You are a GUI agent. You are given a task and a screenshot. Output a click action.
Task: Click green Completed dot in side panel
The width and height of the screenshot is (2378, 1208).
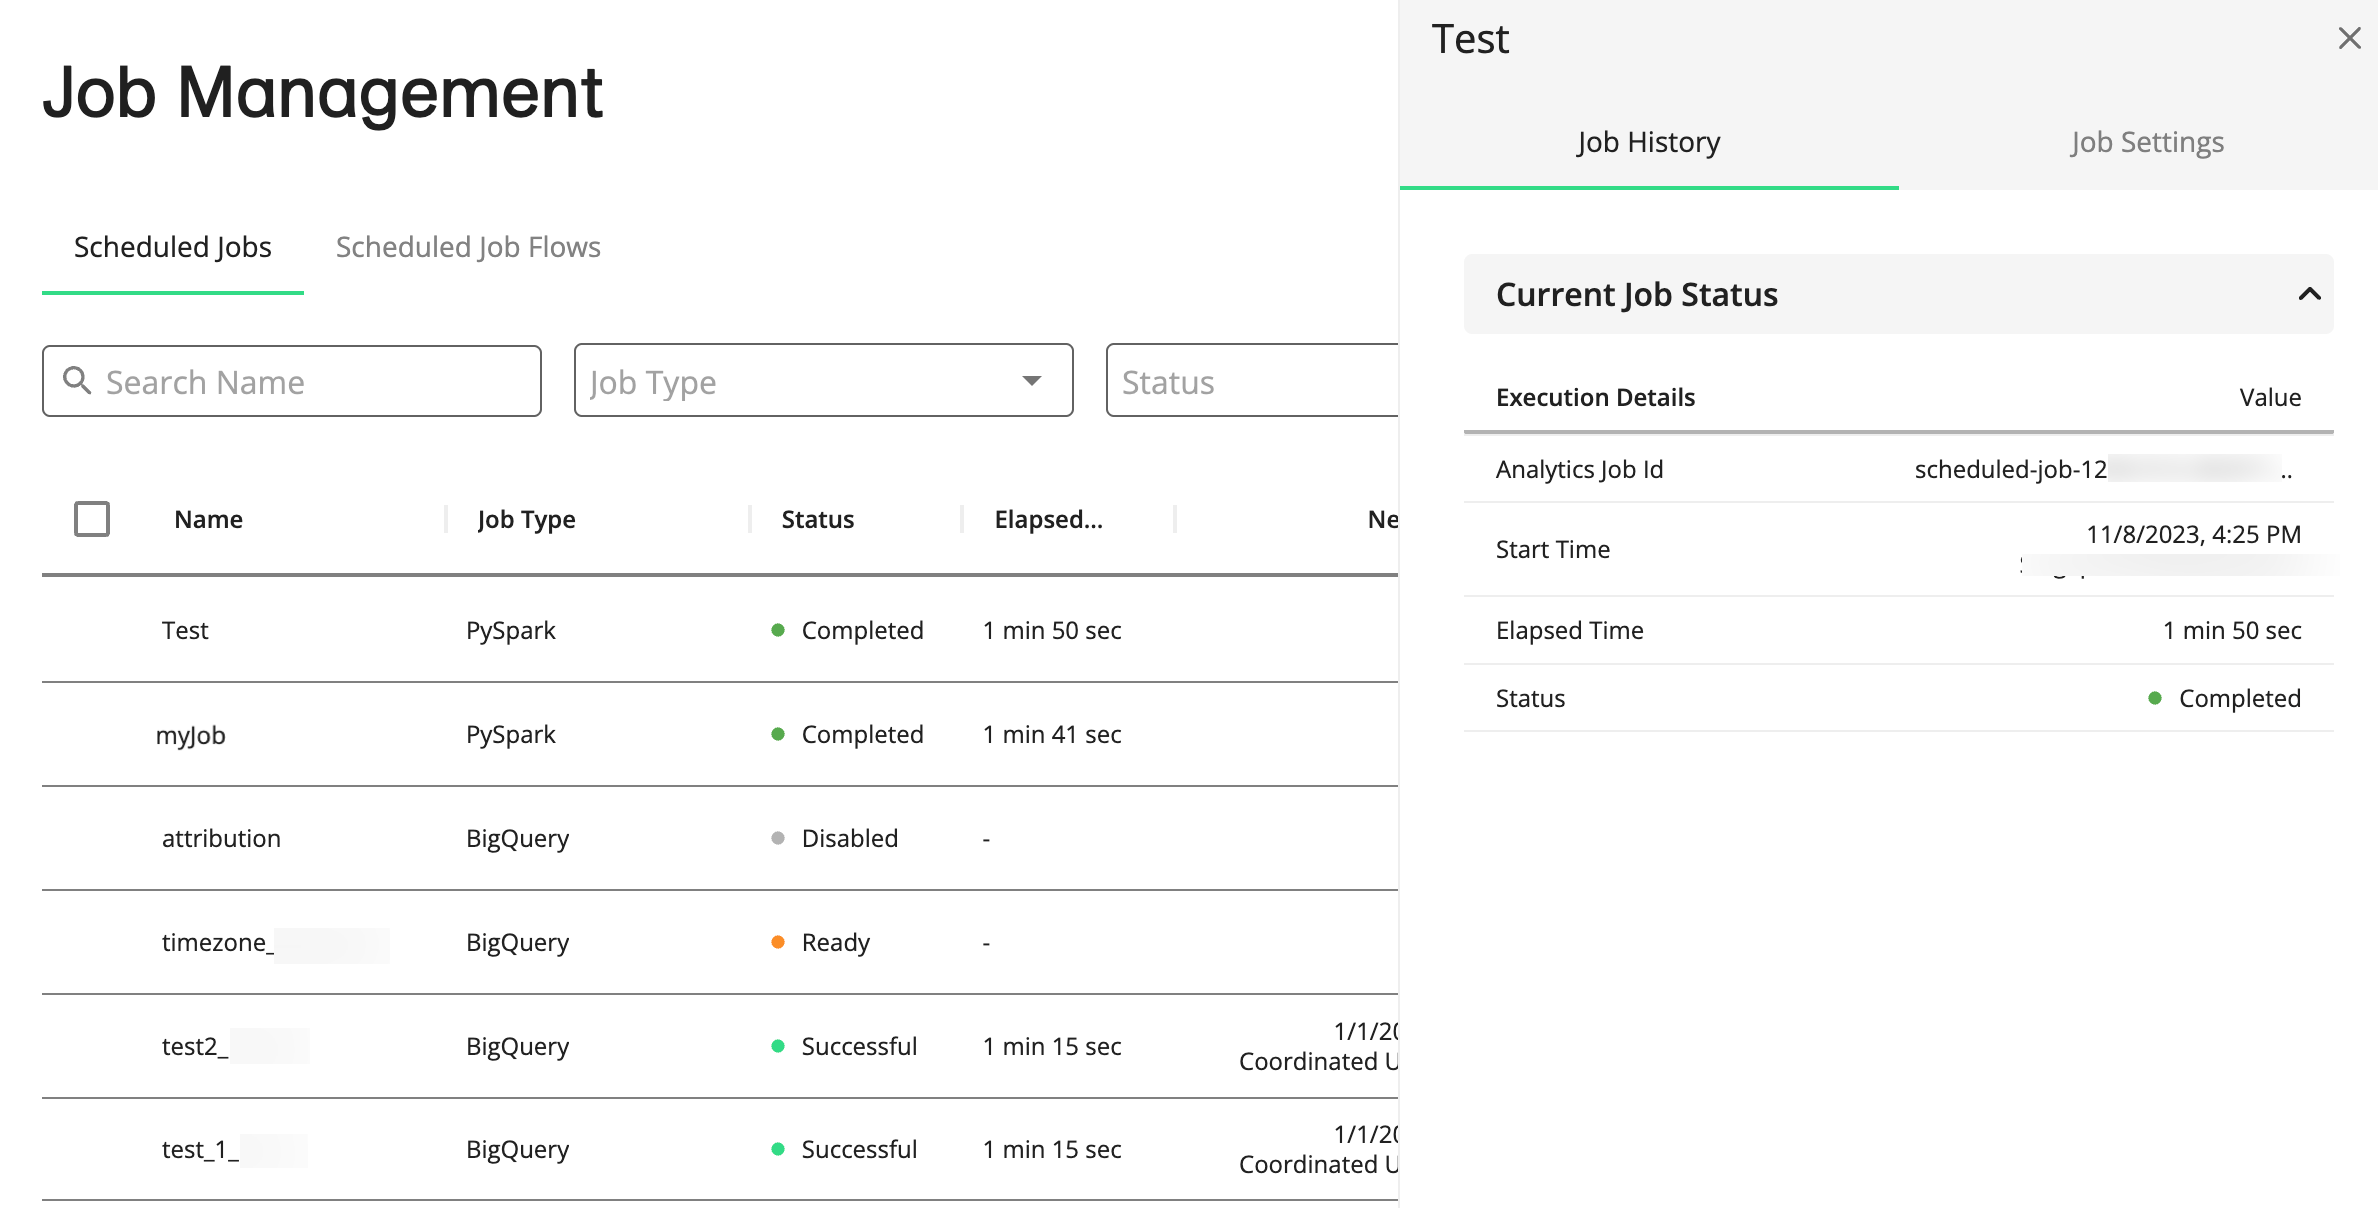pos(2155,698)
